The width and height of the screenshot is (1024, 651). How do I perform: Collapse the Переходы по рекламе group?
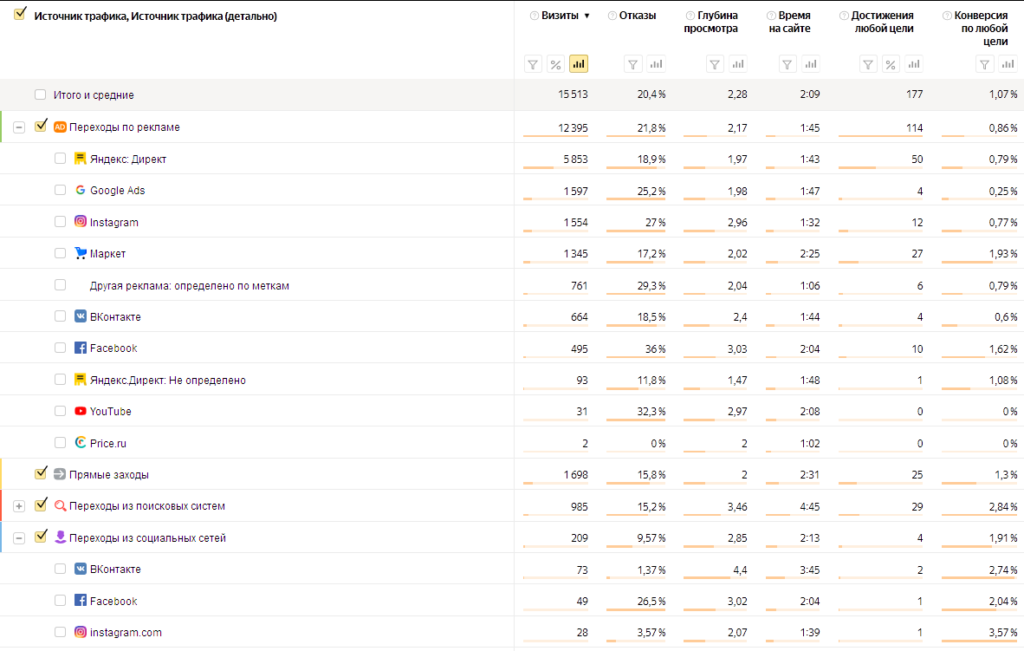coord(19,127)
